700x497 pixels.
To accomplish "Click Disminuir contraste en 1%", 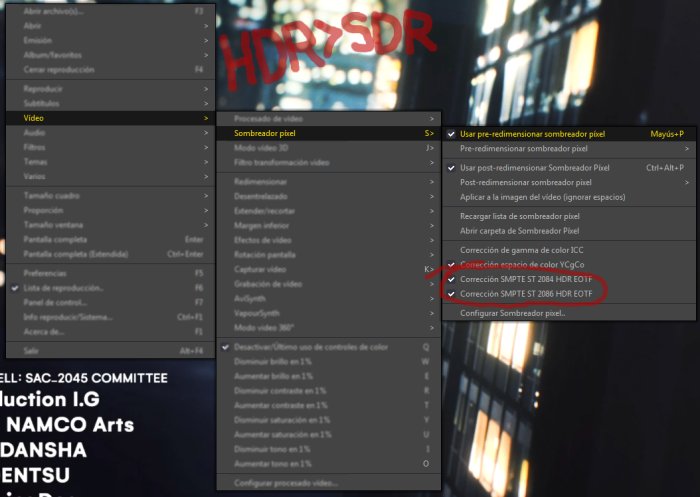I will (329, 391).
